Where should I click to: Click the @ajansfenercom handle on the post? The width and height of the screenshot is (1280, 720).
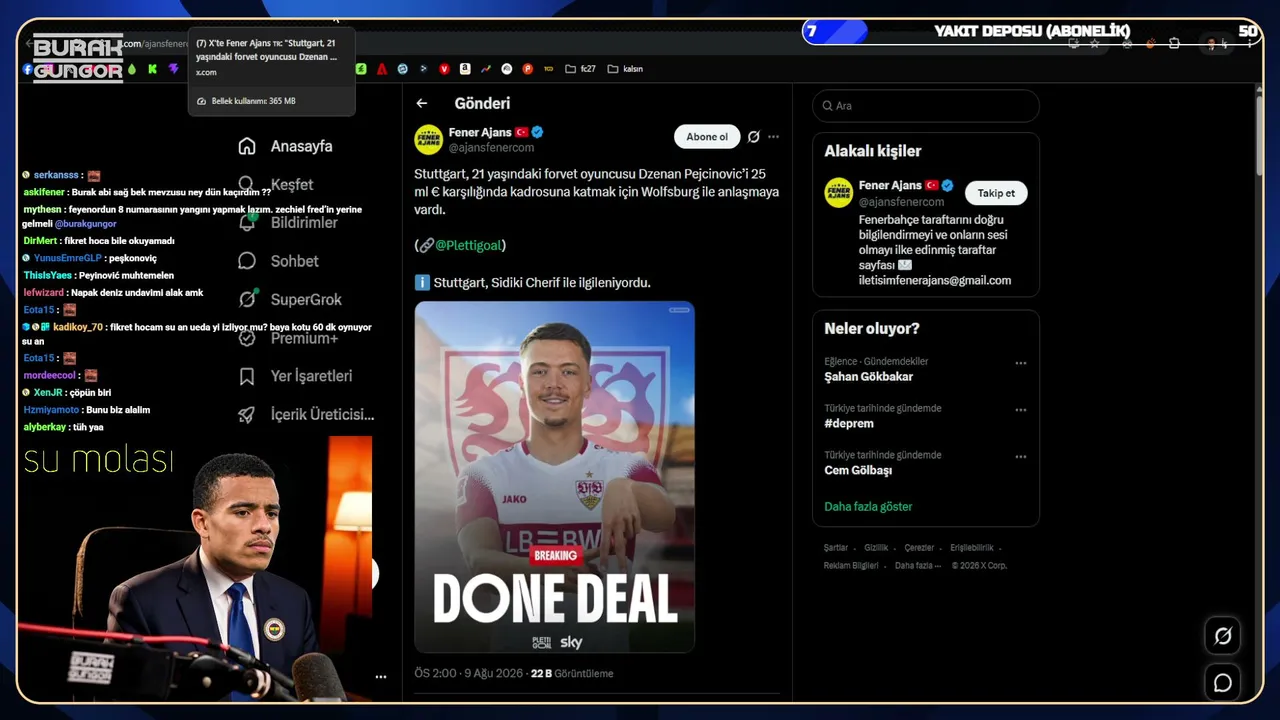click(491, 148)
